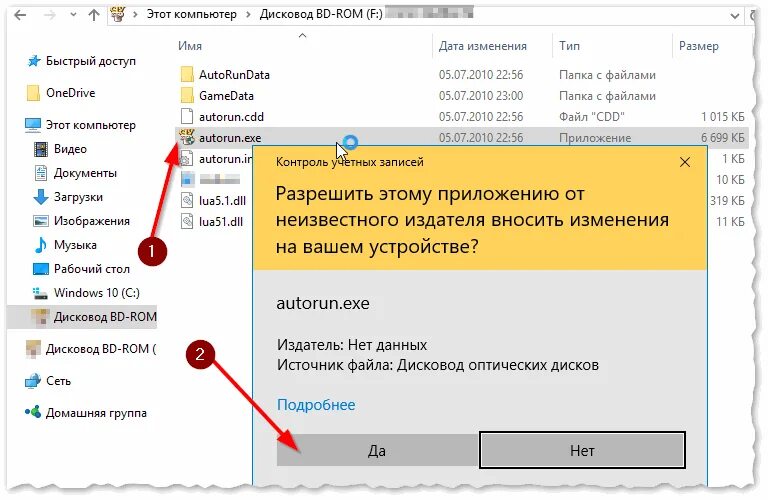This screenshot has width=768, height=500.
Task: Select the GameData folder
Action: 226,95
